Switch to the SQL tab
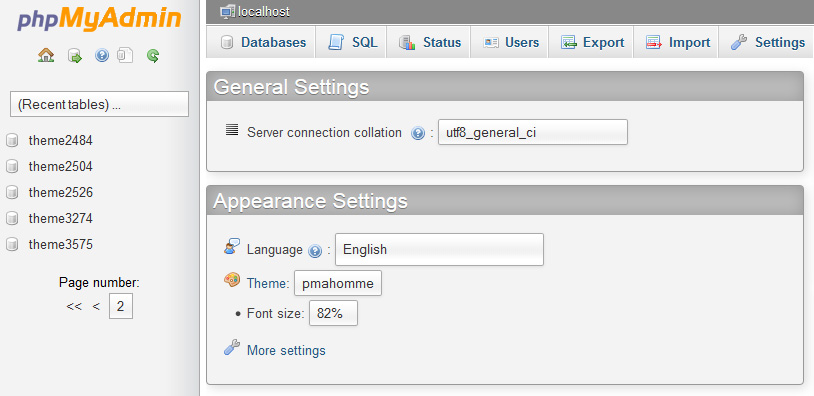This screenshot has width=814, height=396. coord(350,42)
